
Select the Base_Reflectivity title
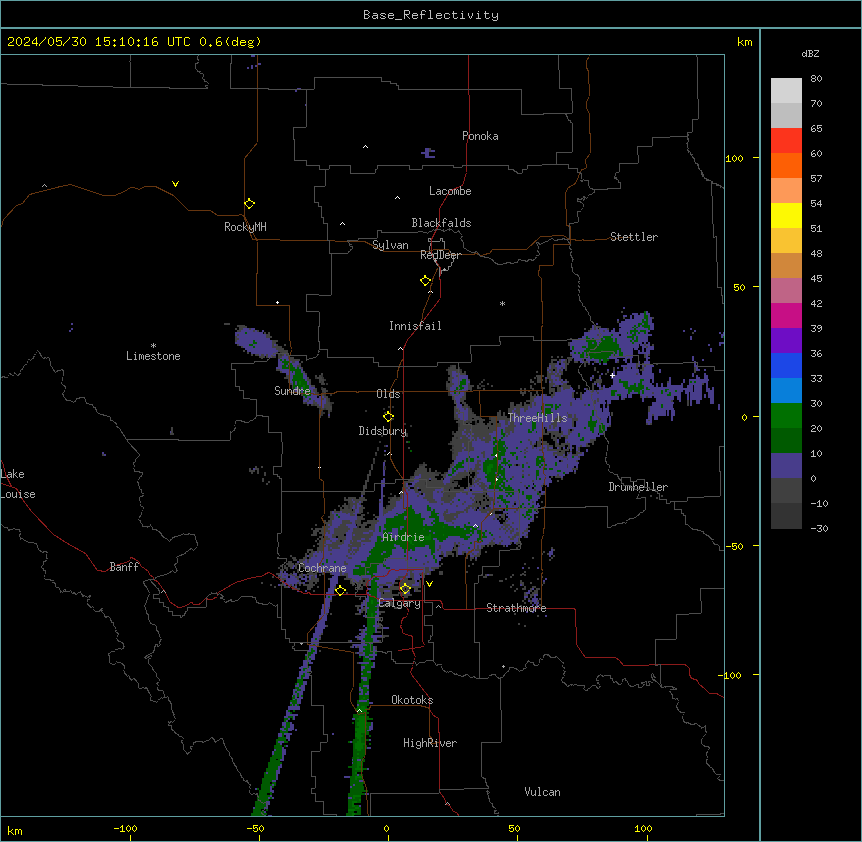coord(431,15)
